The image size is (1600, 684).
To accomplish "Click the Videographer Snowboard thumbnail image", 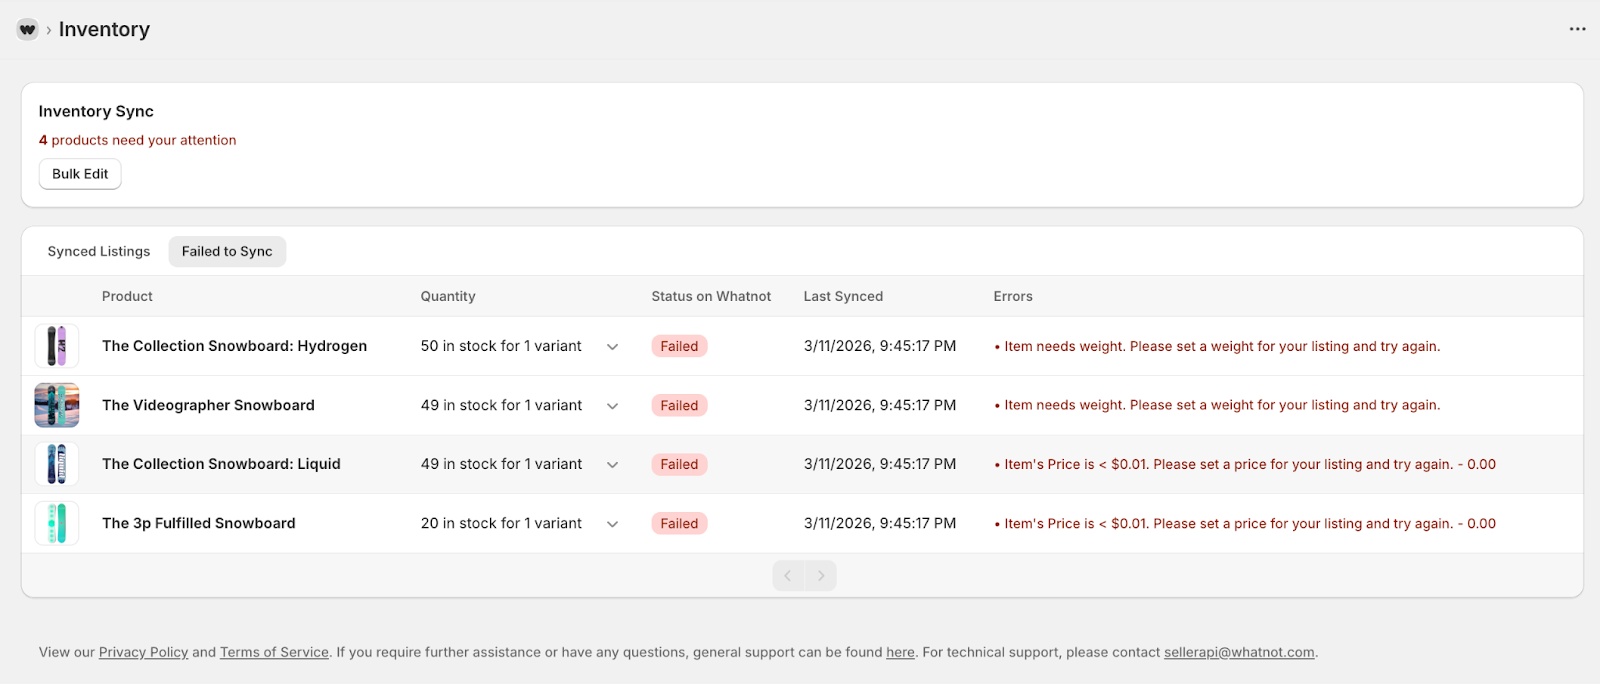I will (x=57, y=405).
